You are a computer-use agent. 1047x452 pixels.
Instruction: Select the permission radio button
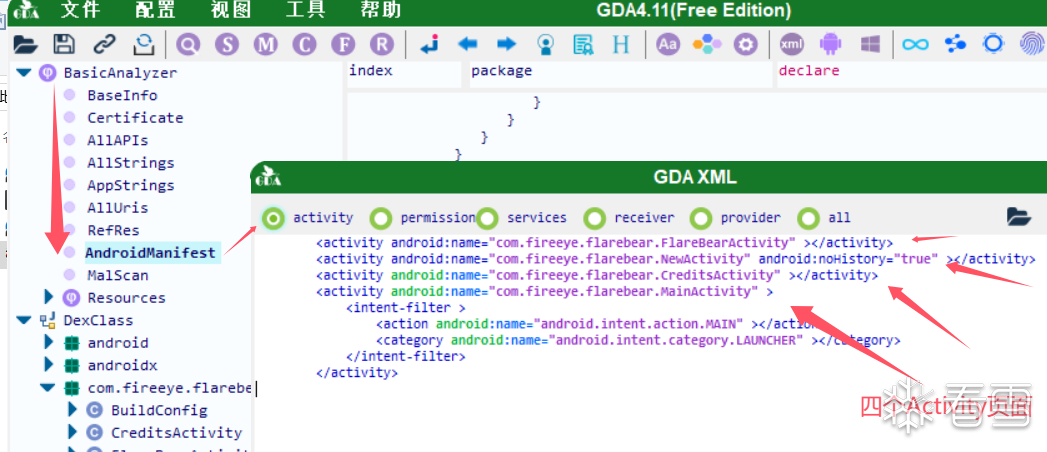click(381, 218)
